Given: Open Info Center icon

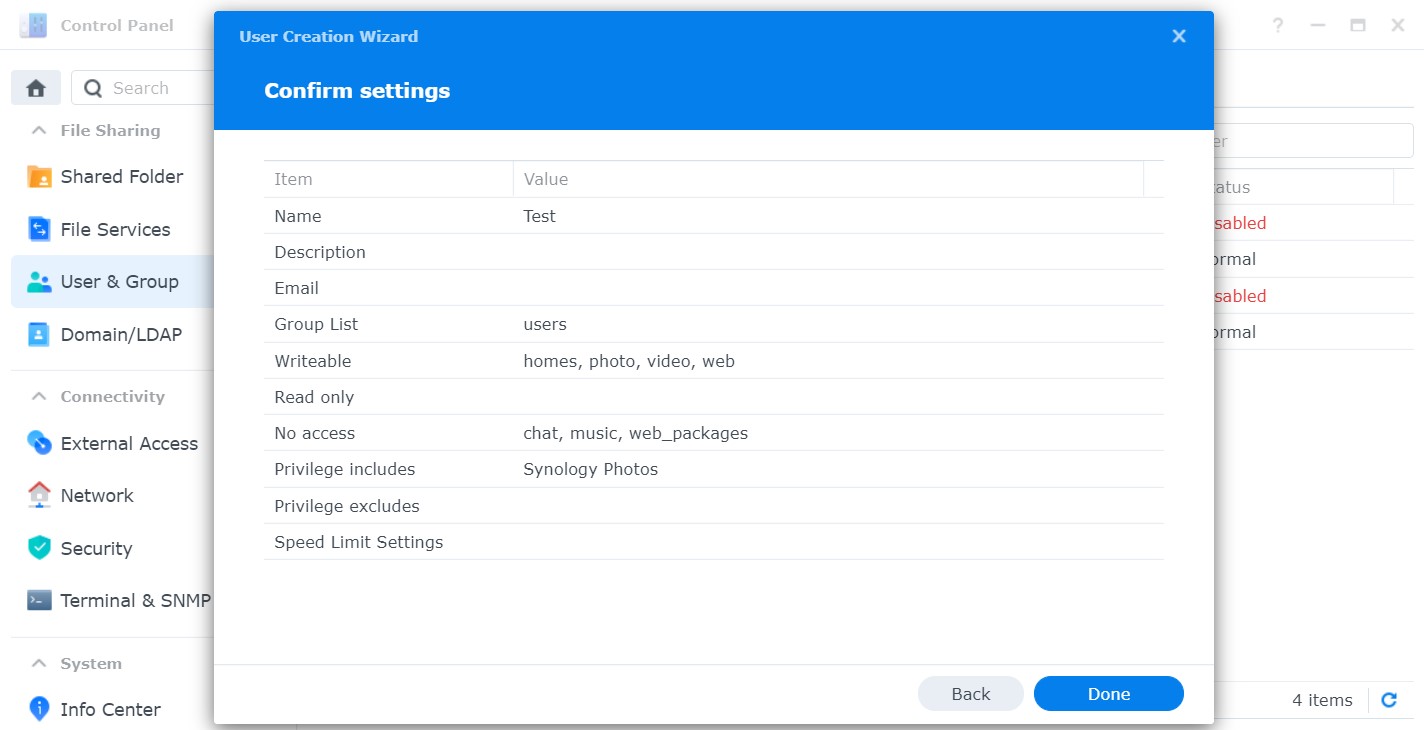Looking at the screenshot, I should pos(39,709).
